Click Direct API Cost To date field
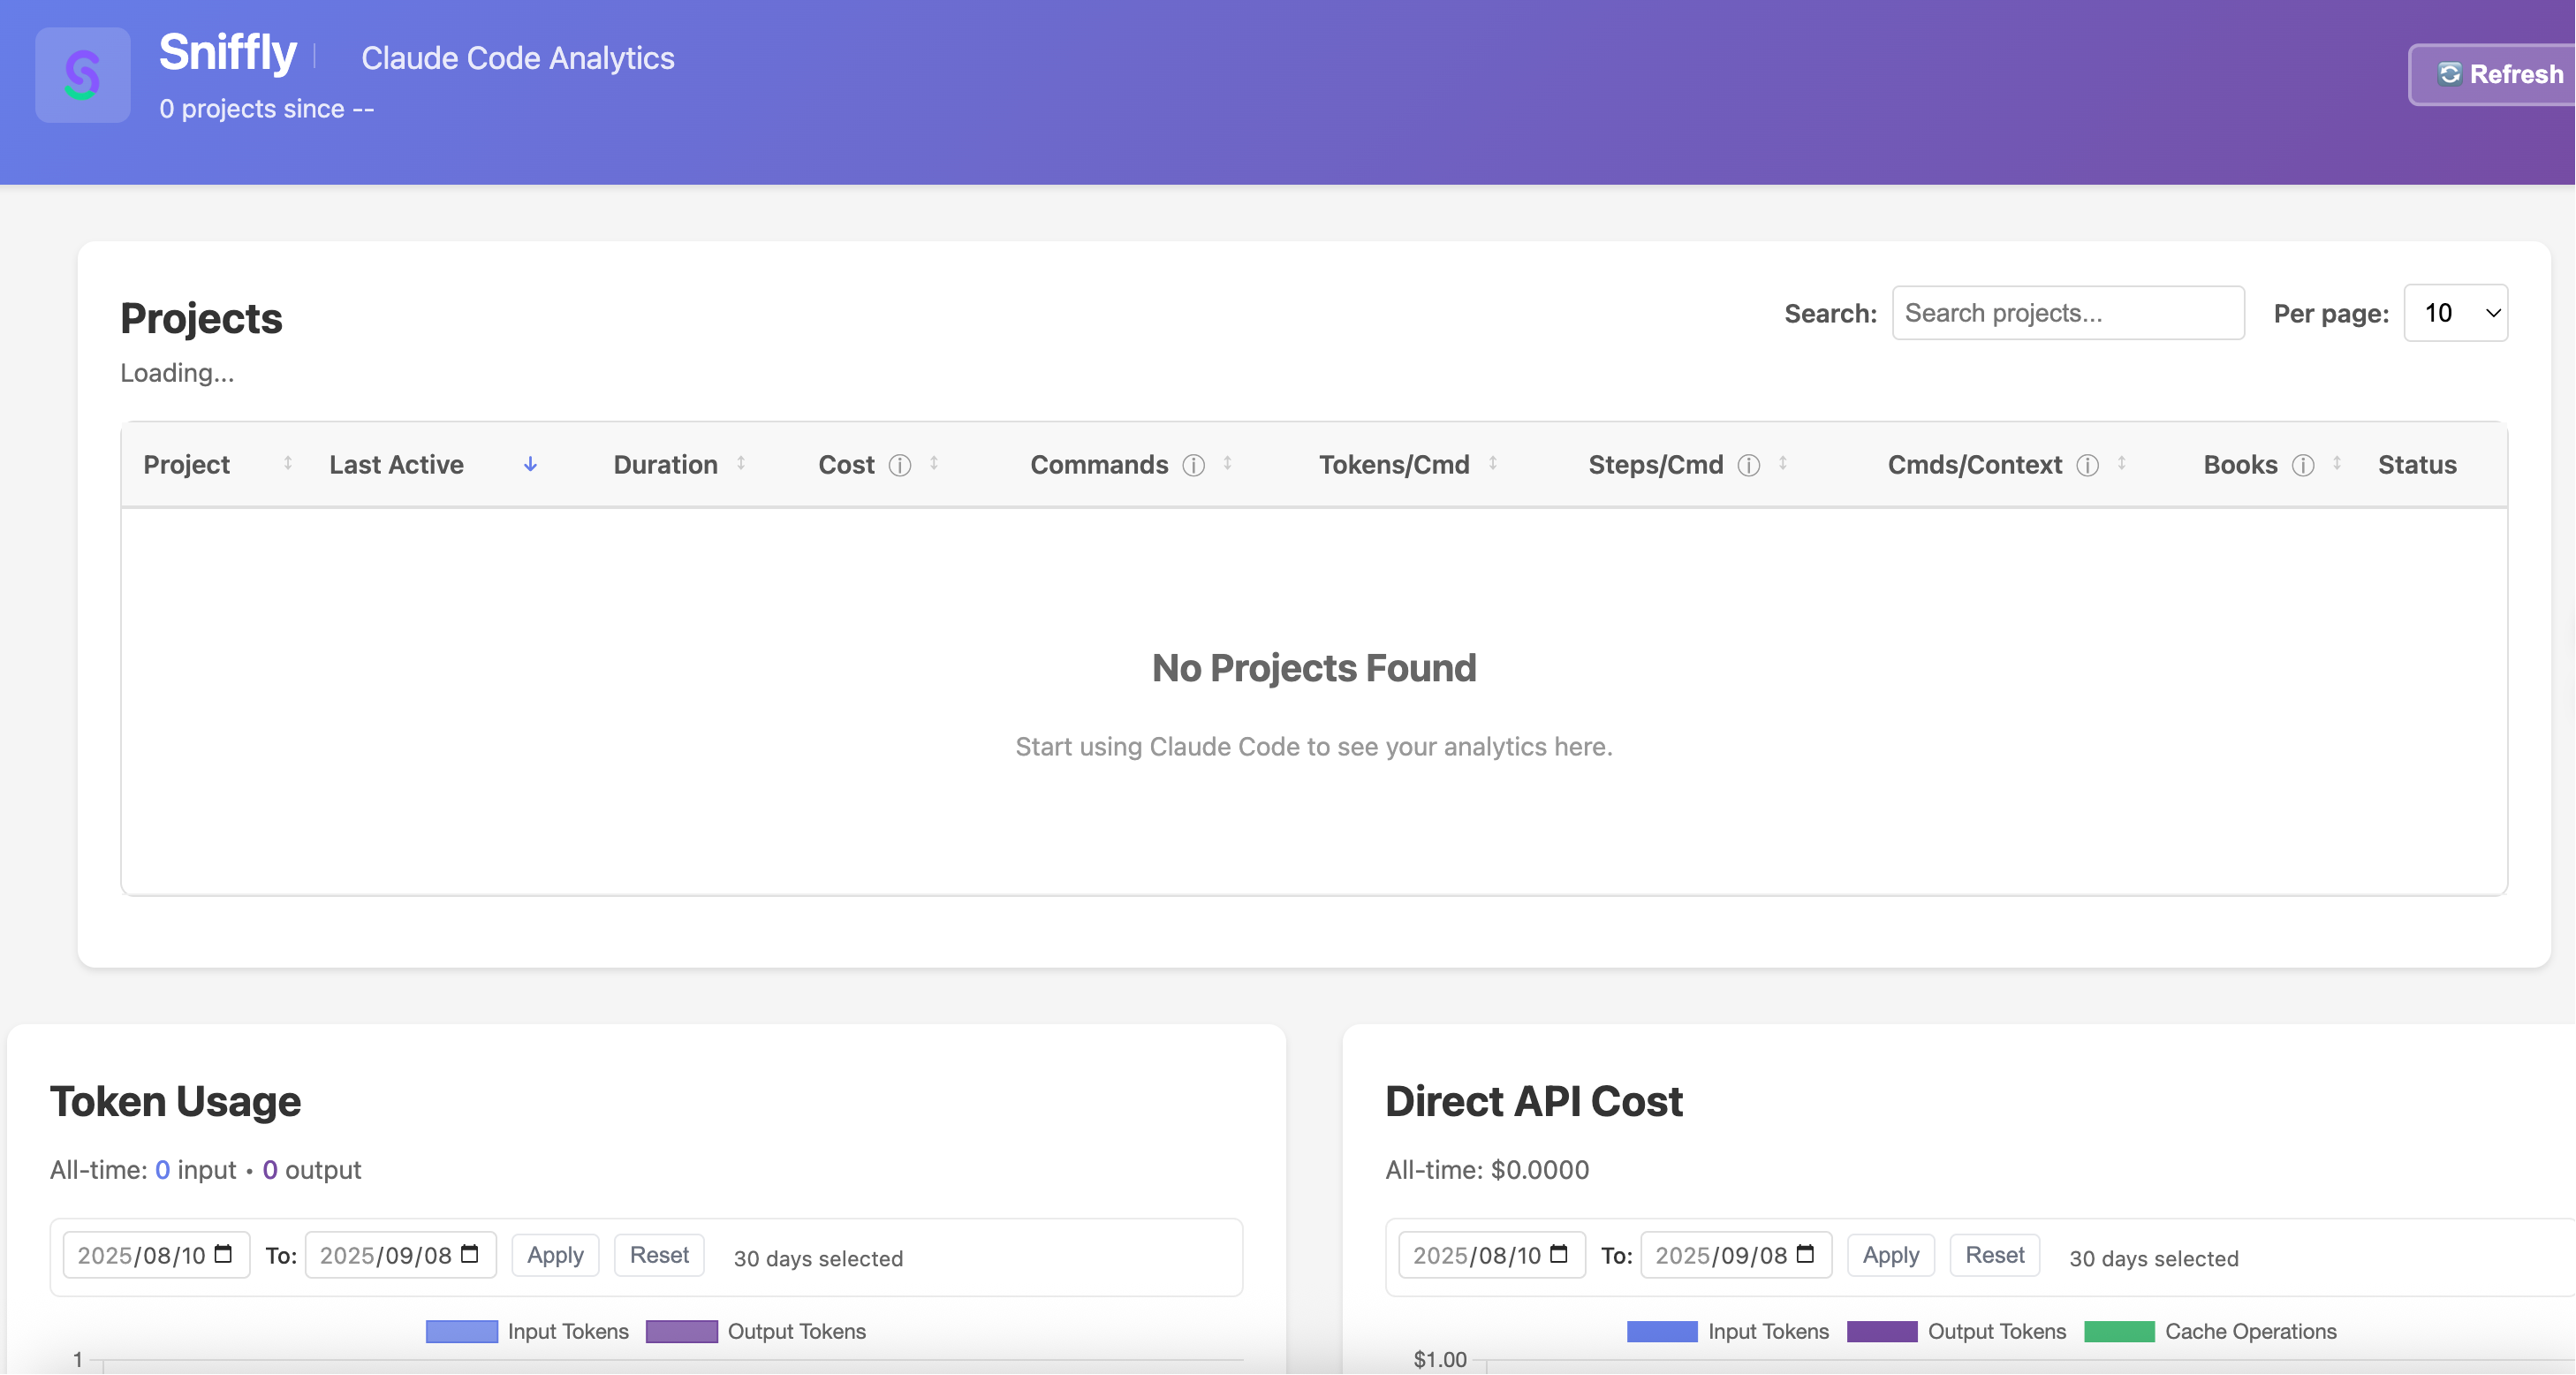 point(1736,1255)
